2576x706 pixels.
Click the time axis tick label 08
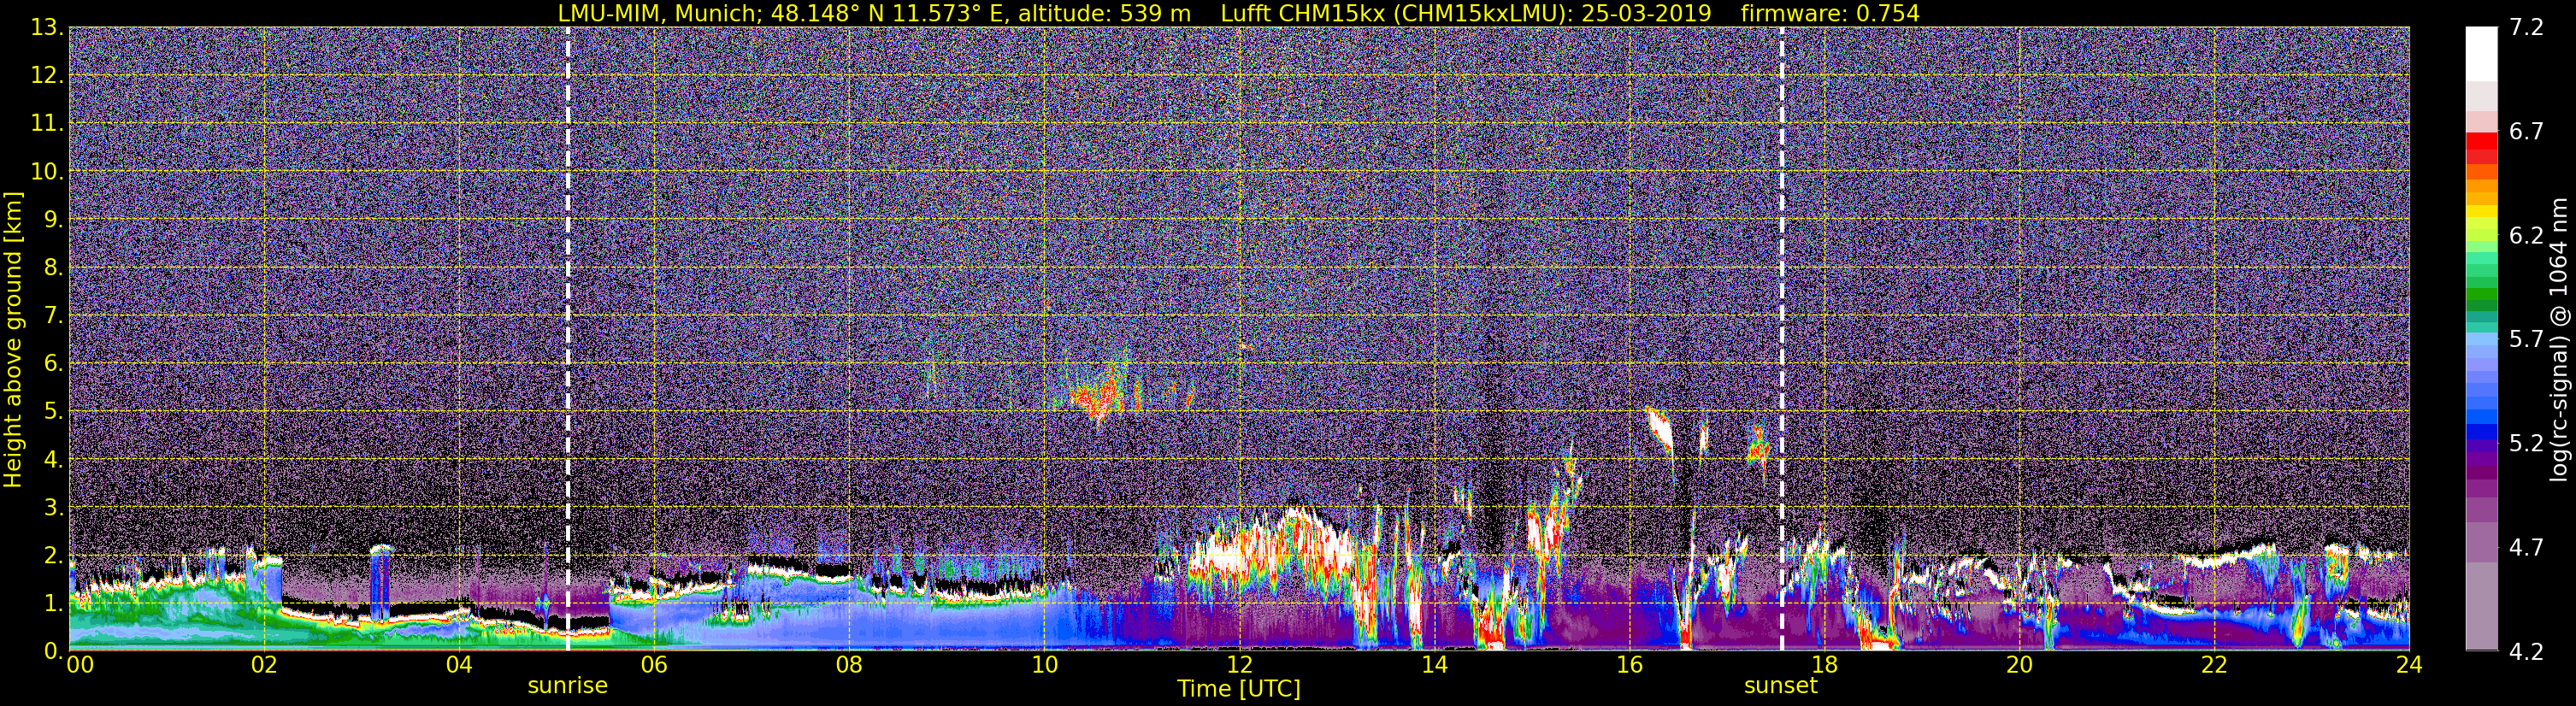pos(849,666)
